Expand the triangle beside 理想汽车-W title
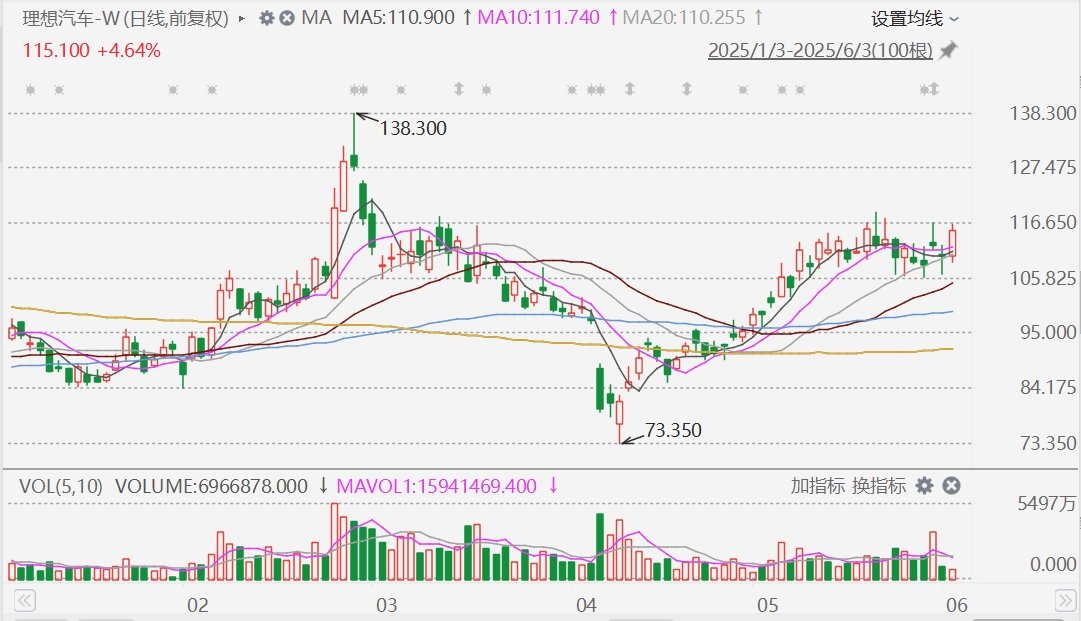 (x=242, y=18)
